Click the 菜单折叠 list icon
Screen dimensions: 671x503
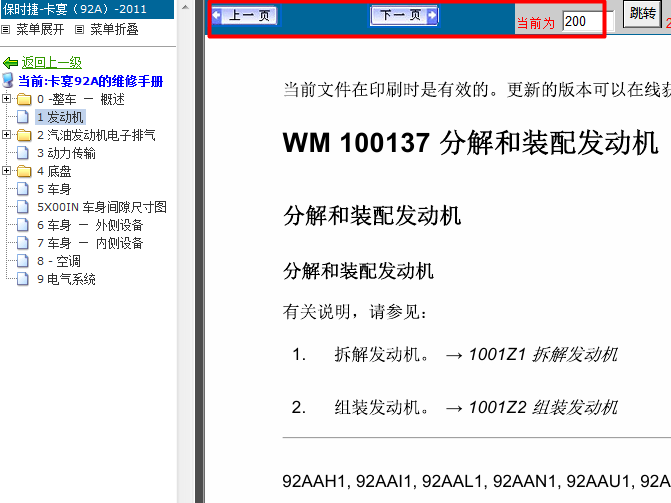click(x=80, y=30)
